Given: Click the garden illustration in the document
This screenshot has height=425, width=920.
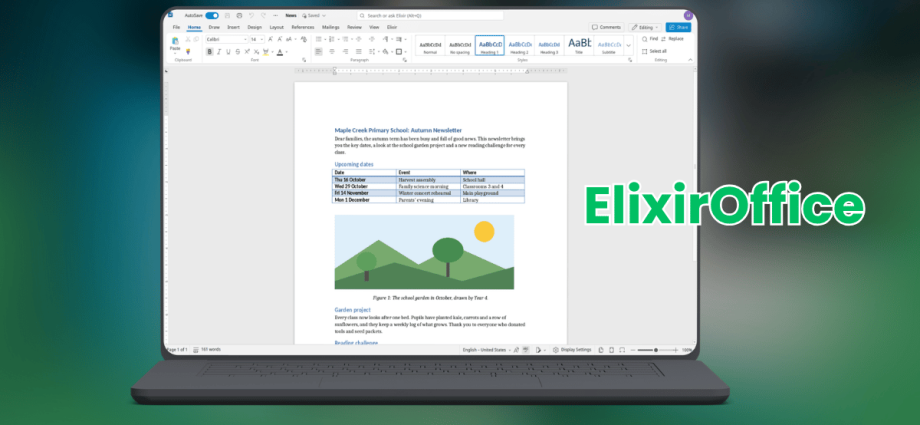Looking at the screenshot, I should [424, 252].
